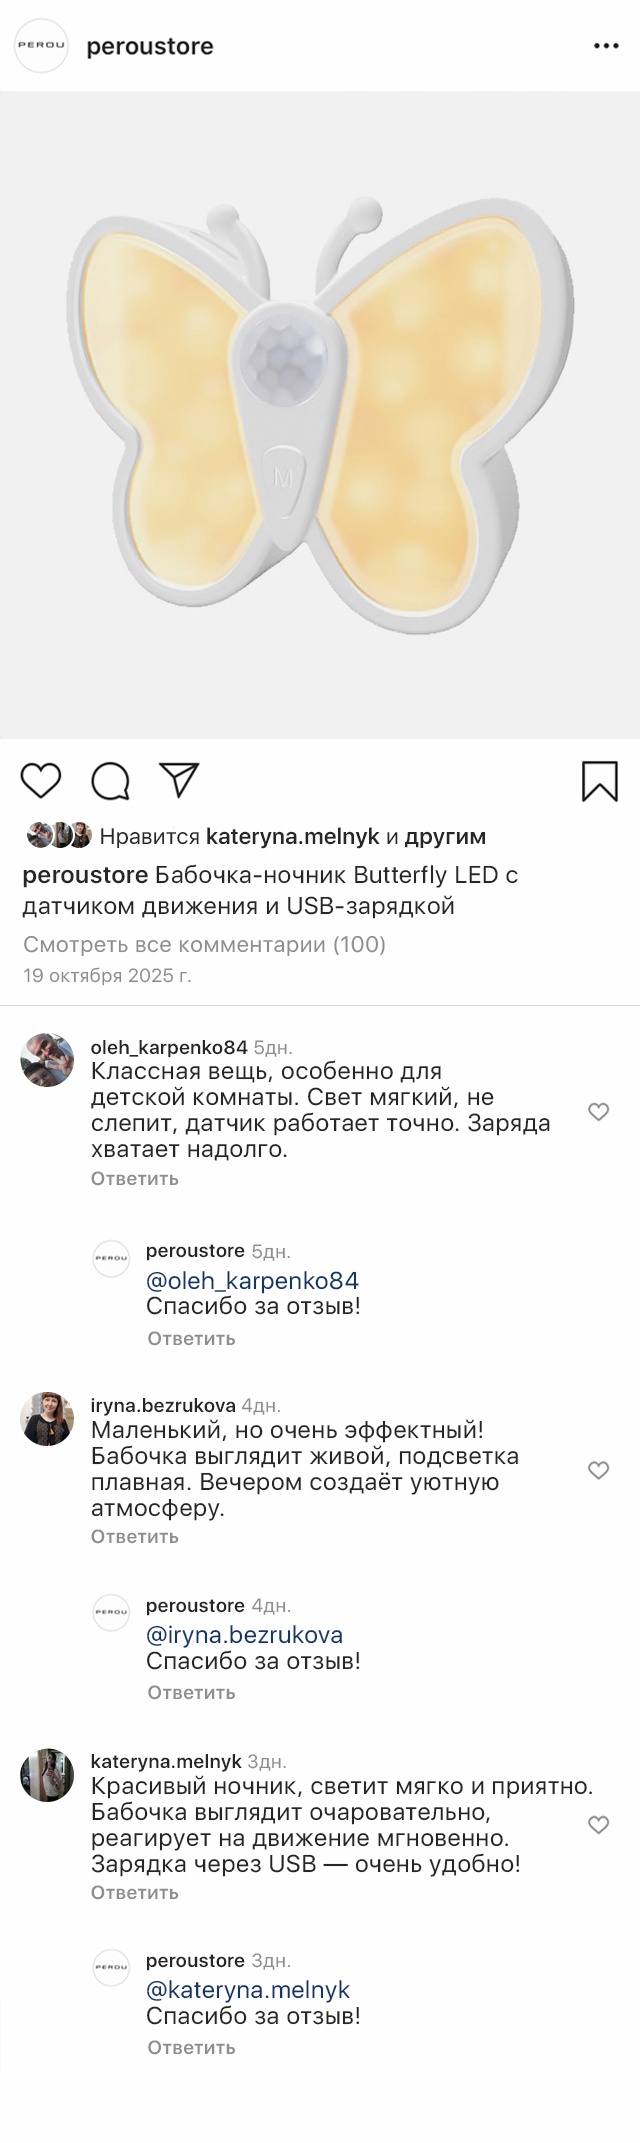Viewport: 640px width, 2143px height.
Task: Open the post comment bubble icon
Action: coord(110,781)
